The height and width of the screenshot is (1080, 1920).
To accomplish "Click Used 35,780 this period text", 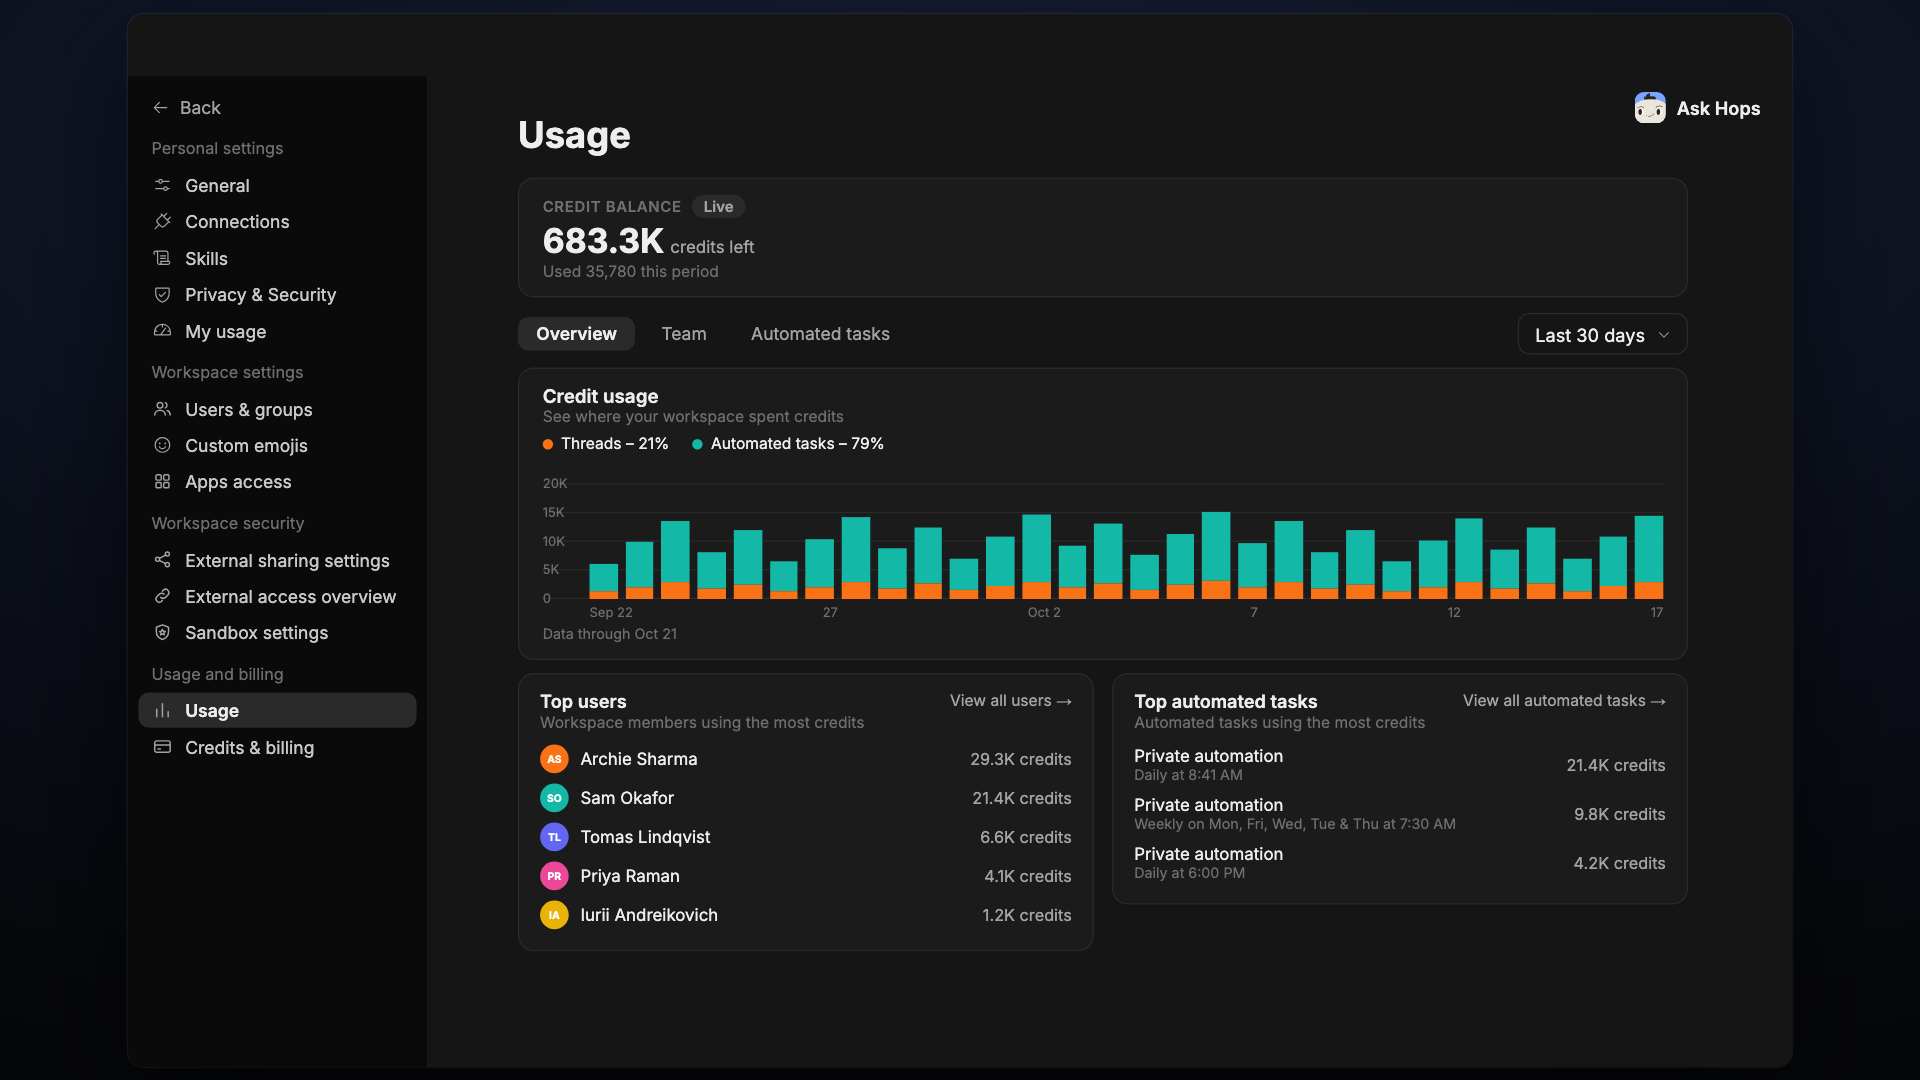I will (x=630, y=272).
